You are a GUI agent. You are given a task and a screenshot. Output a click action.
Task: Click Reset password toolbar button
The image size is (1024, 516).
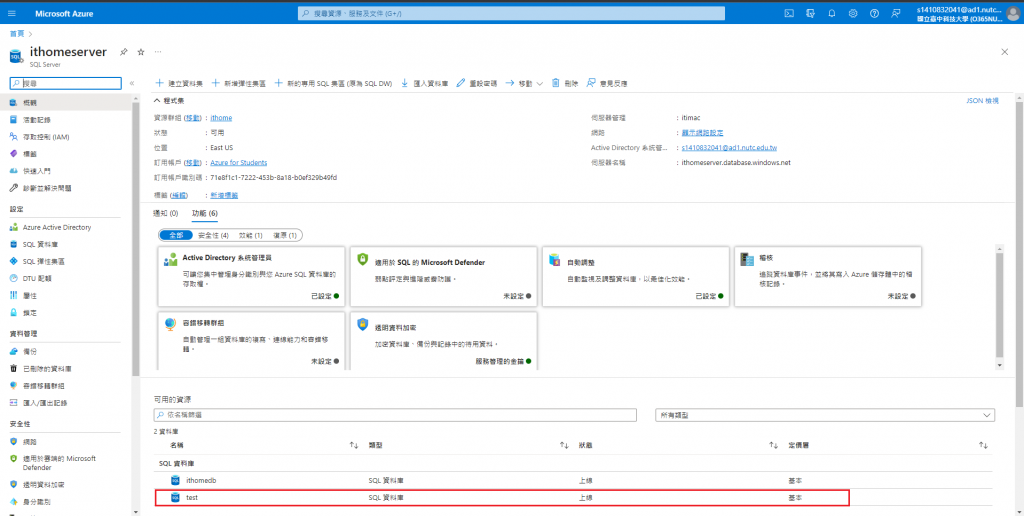click(476, 84)
